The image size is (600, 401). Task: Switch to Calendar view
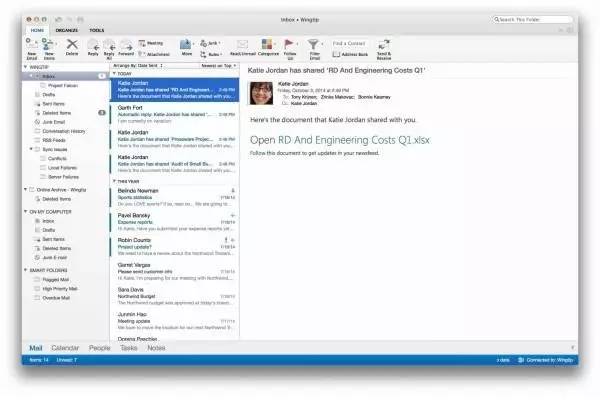tap(65, 348)
